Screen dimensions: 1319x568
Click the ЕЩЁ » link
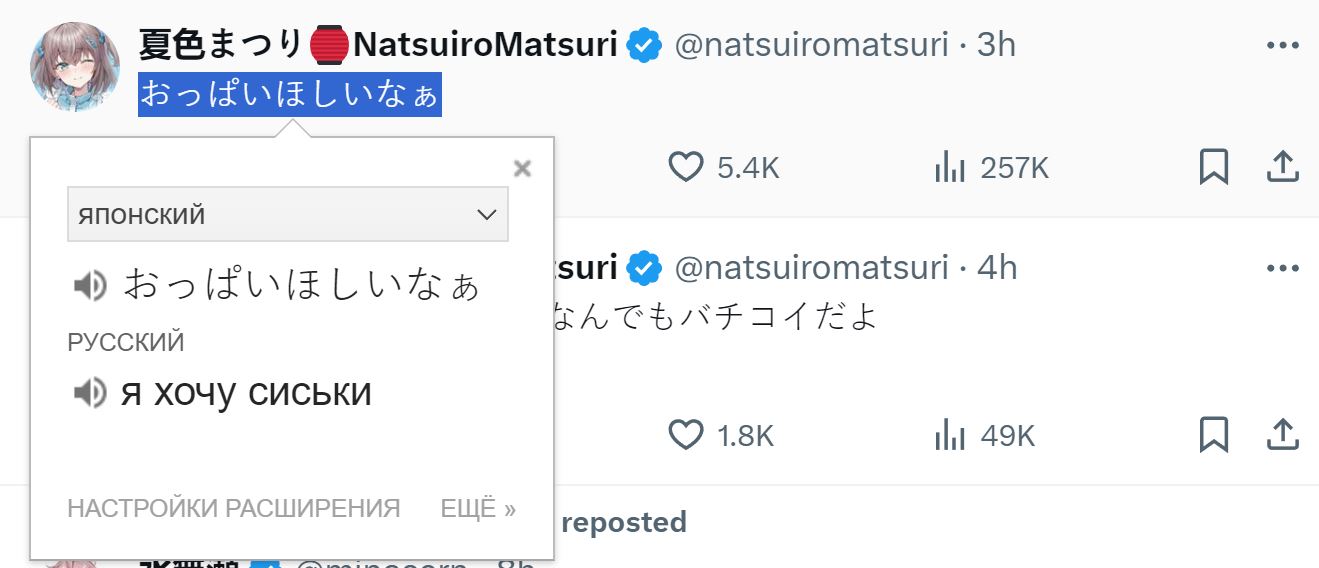478,508
